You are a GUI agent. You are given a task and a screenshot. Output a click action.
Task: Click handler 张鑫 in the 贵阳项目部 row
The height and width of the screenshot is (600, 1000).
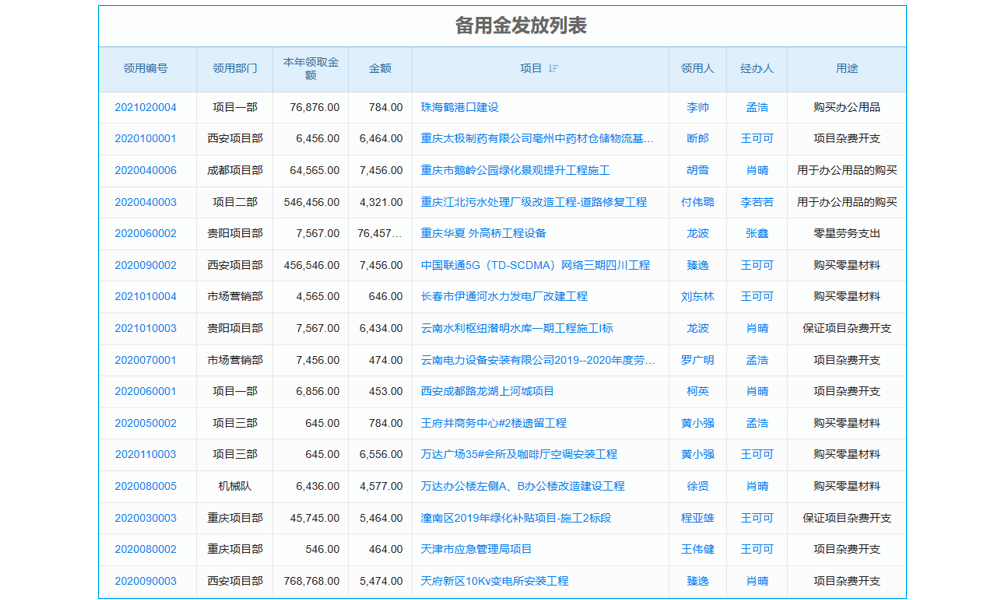(x=754, y=233)
